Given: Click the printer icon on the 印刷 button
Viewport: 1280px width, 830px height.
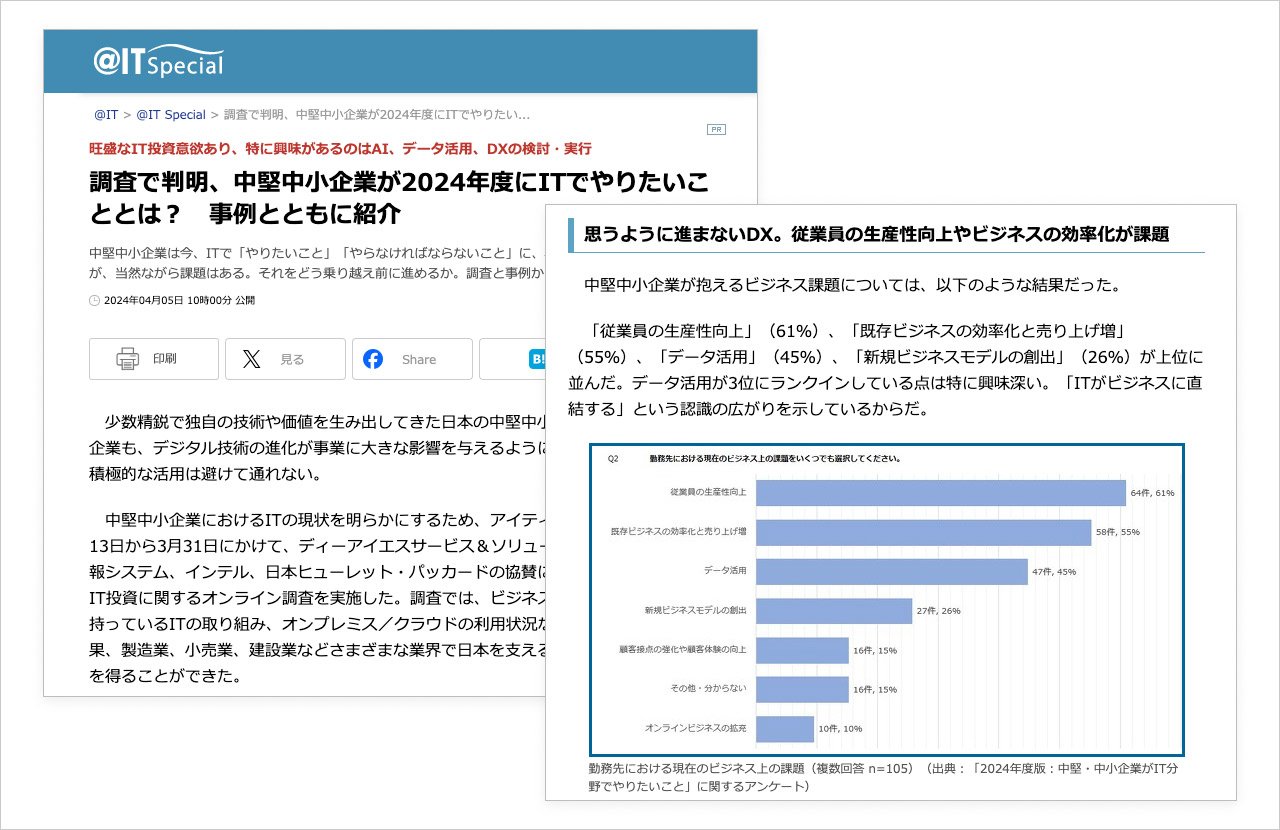Looking at the screenshot, I should pyautogui.click(x=127, y=359).
